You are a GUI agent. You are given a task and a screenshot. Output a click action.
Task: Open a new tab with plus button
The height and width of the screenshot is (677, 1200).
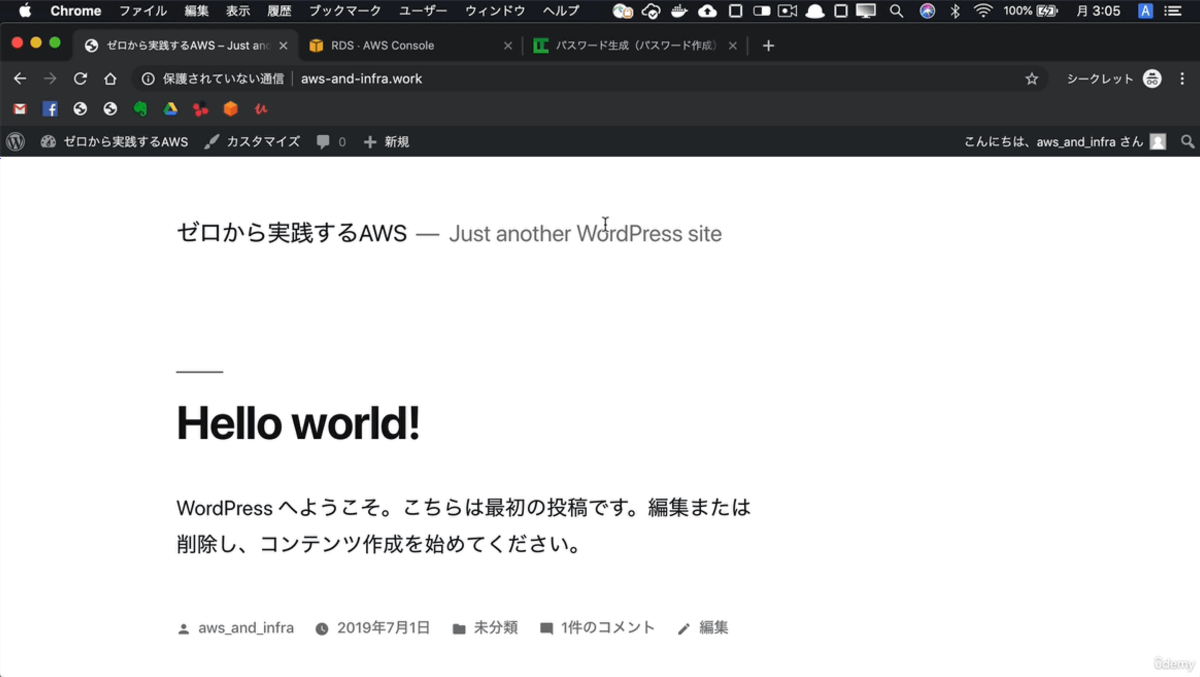tap(768, 46)
